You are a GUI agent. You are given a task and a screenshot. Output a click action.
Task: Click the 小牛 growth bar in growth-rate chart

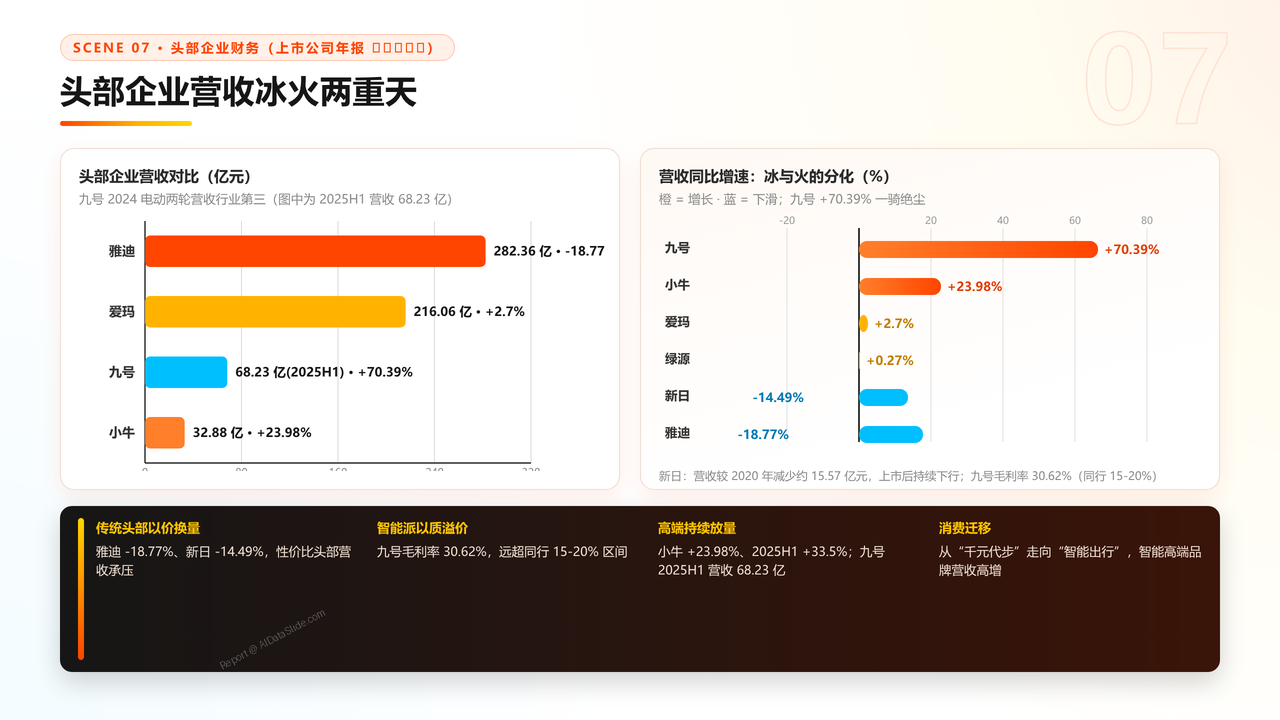900,286
